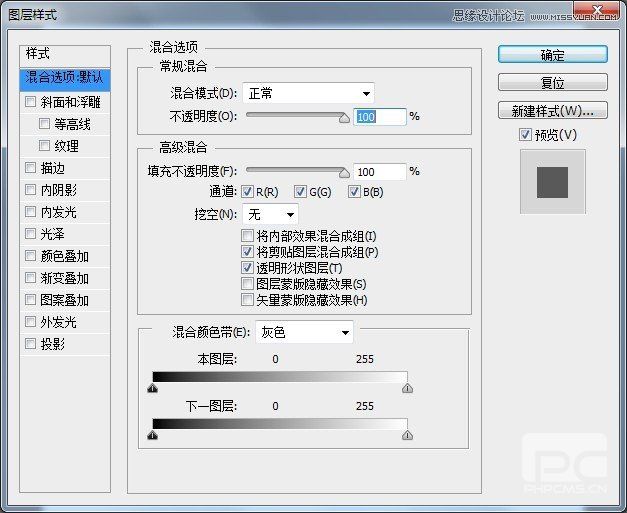The width and height of the screenshot is (627, 513).
Task: Enable the 颜色叠加 checkbox
Action: (x=30, y=256)
